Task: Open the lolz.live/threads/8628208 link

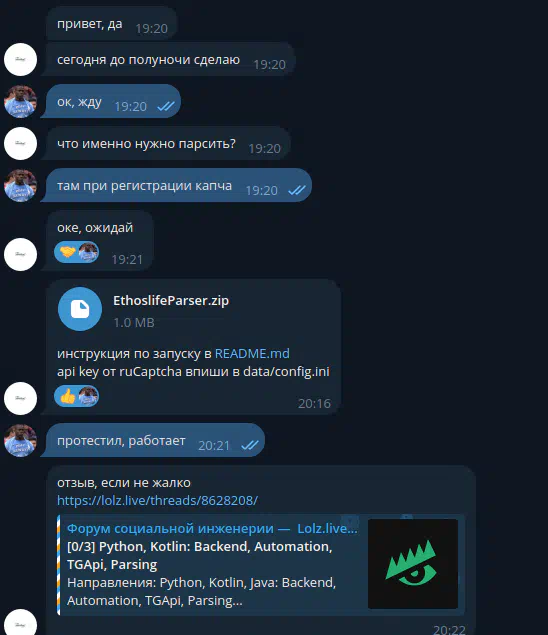Action: click(157, 501)
